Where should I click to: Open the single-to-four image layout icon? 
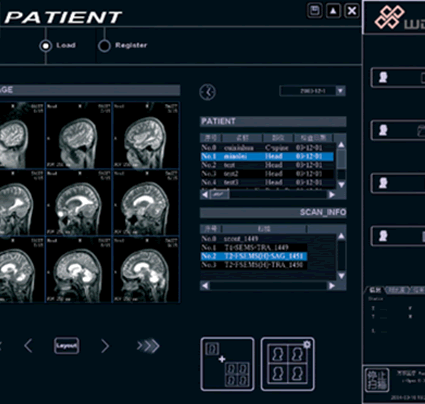click(227, 364)
